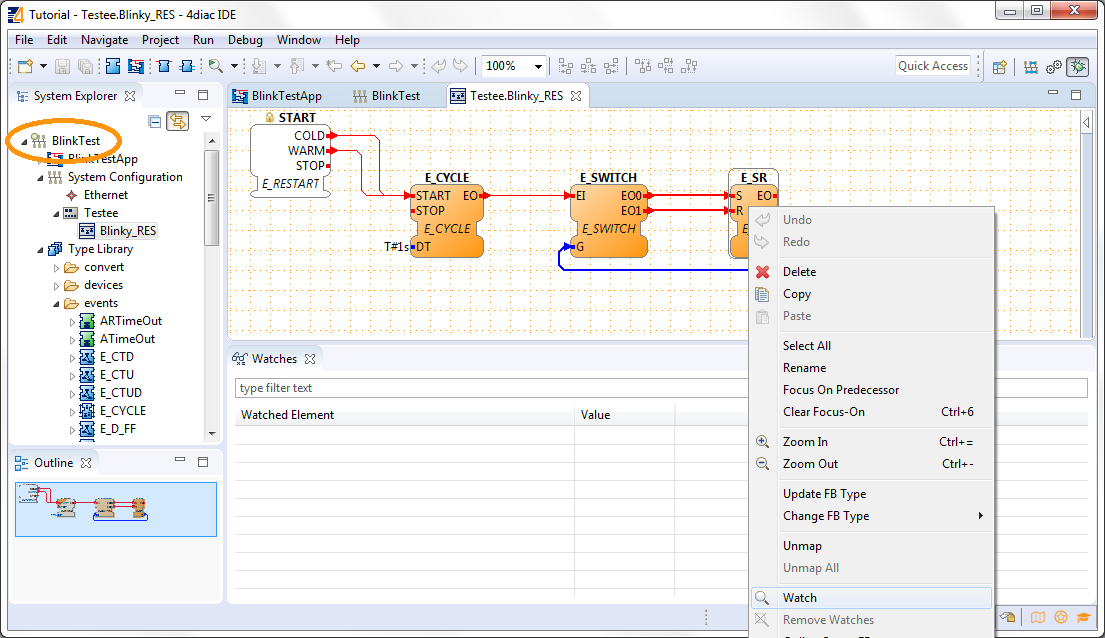Open the System Explorer view menu triangle
This screenshot has width=1105, height=638.
click(x=205, y=119)
